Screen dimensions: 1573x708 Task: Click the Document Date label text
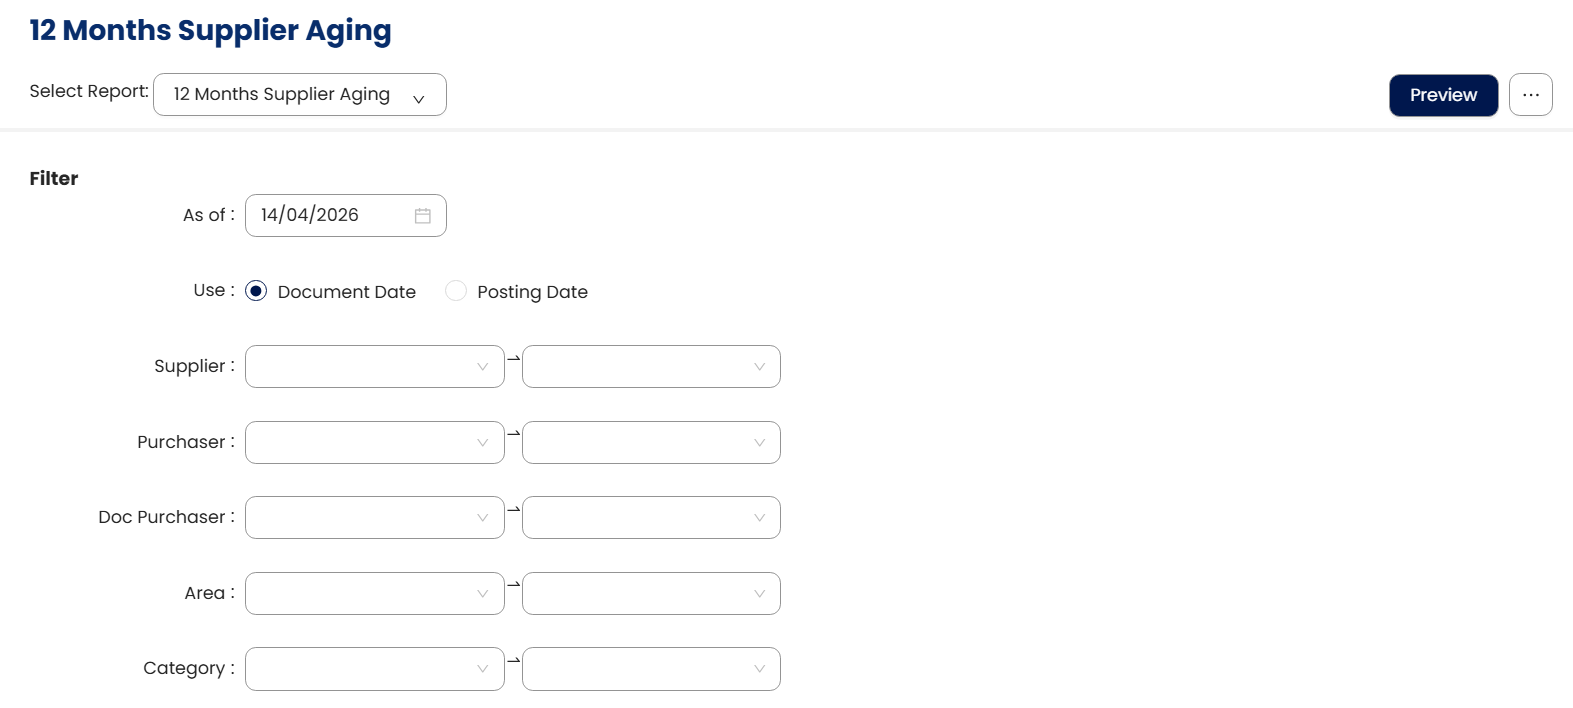(346, 292)
